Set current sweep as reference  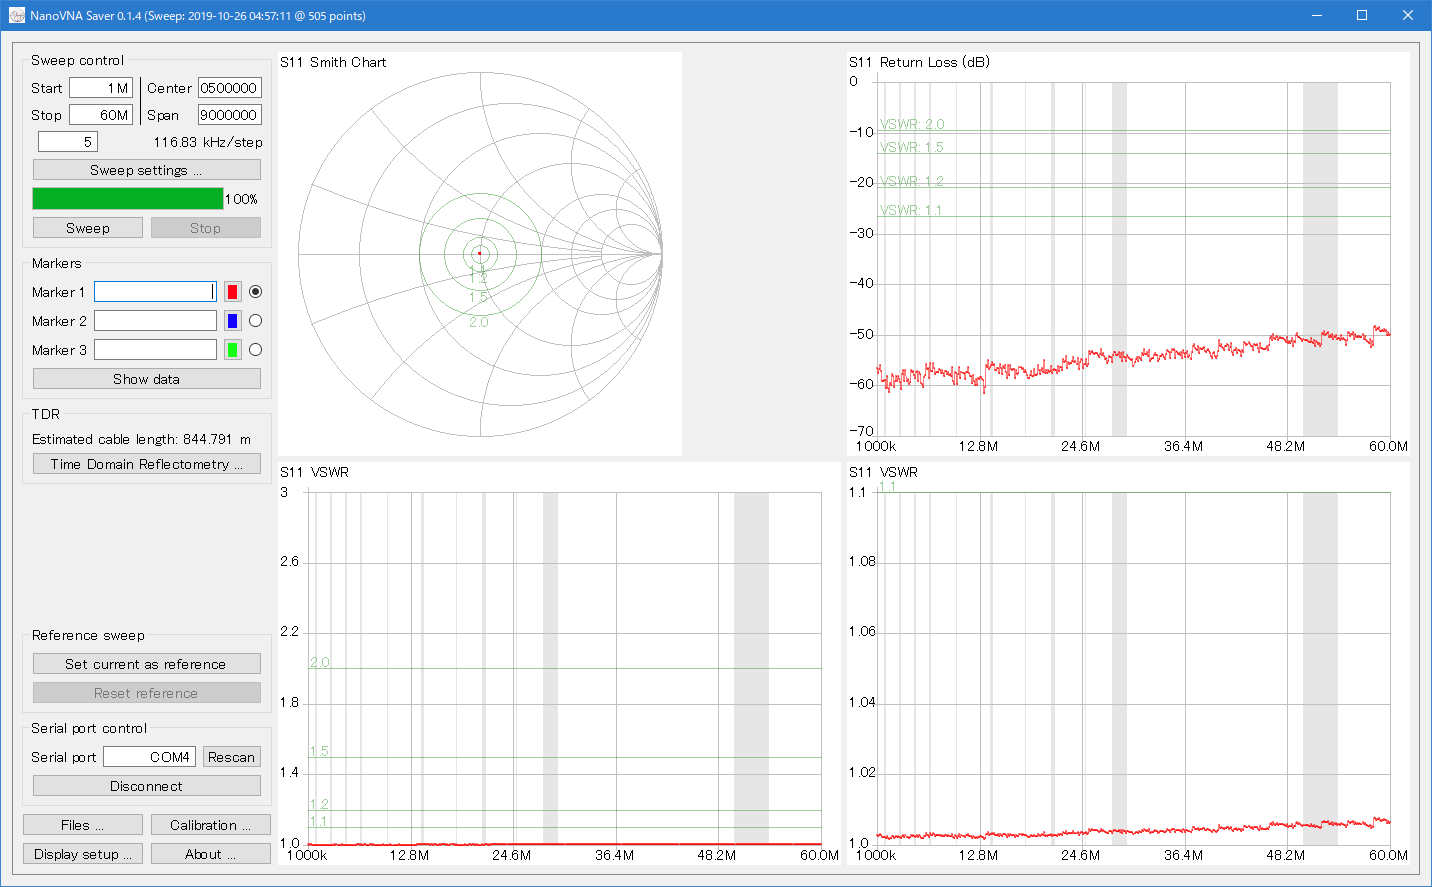tap(146, 664)
